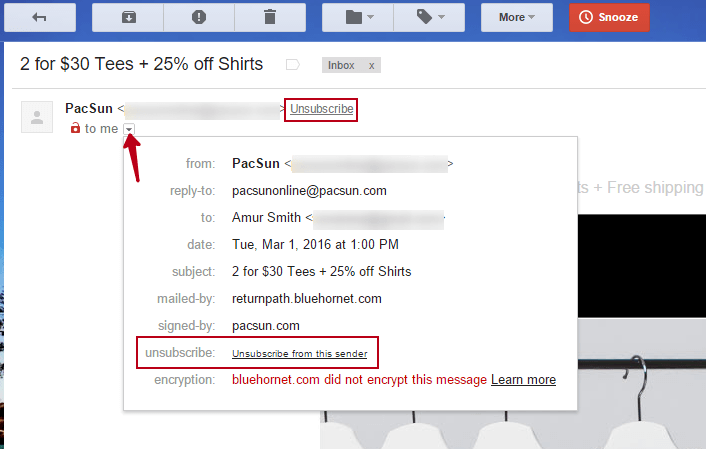Click Unsubscribe link next to sender address

pyautogui.click(x=321, y=108)
